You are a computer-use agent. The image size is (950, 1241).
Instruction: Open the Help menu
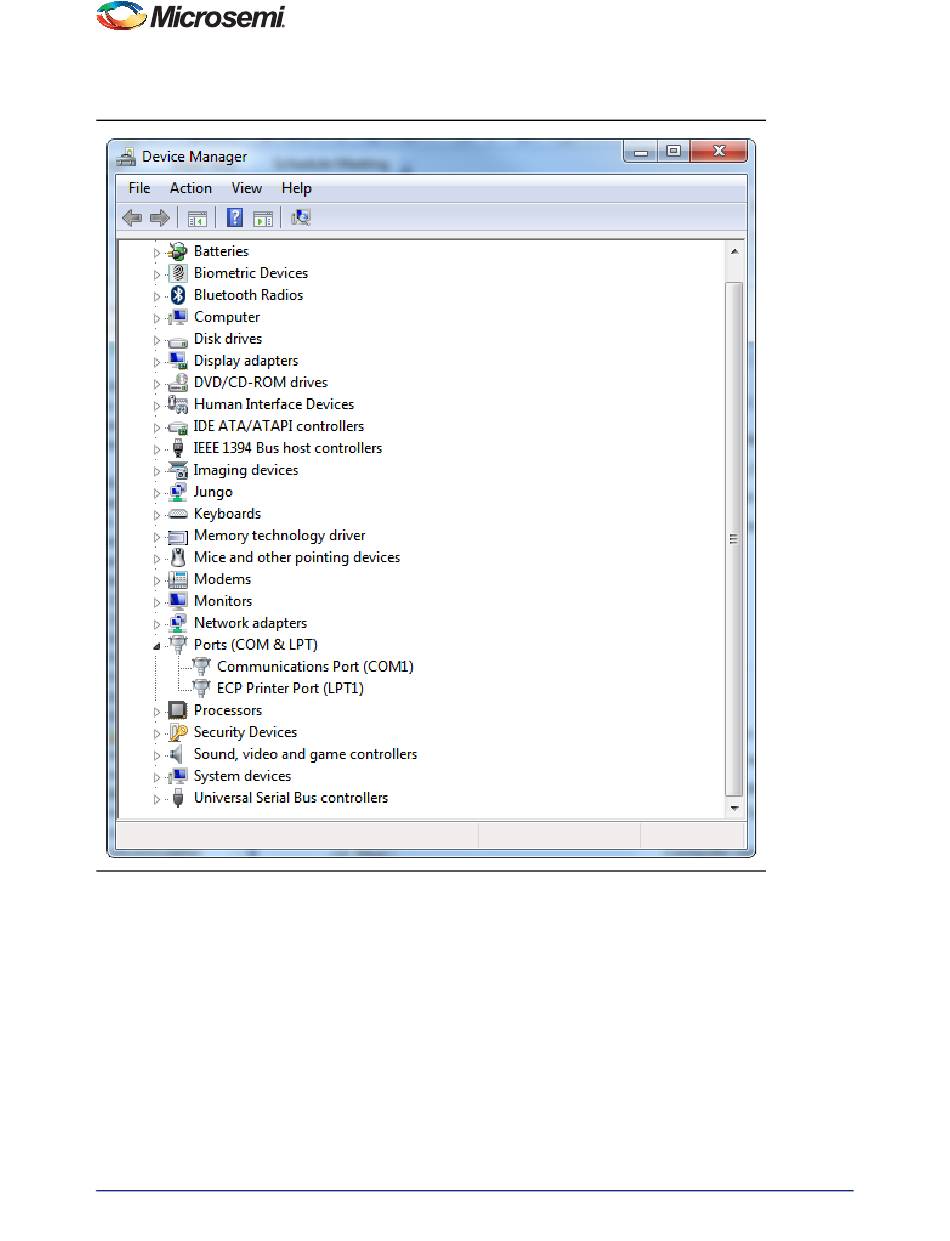pyautogui.click(x=296, y=188)
